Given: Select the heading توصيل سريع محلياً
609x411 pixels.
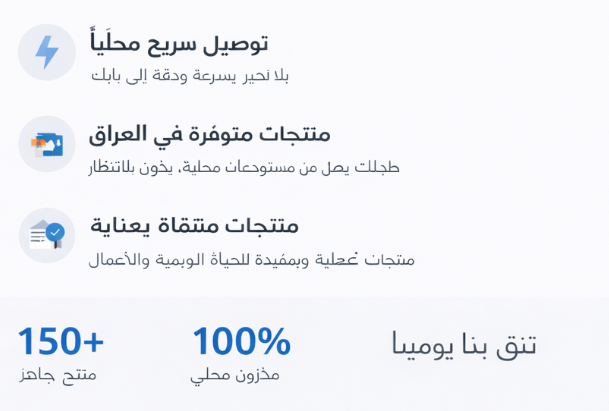Looking at the screenshot, I should 179,43.
